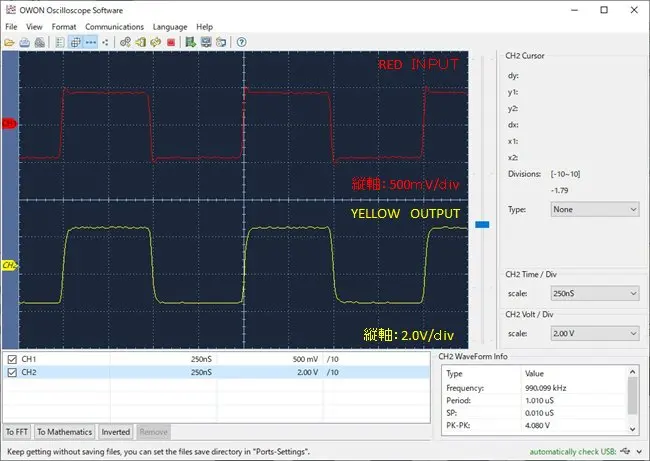Click the print preview toolbar icon
The height and width of the screenshot is (461, 650).
(x=40, y=42)
